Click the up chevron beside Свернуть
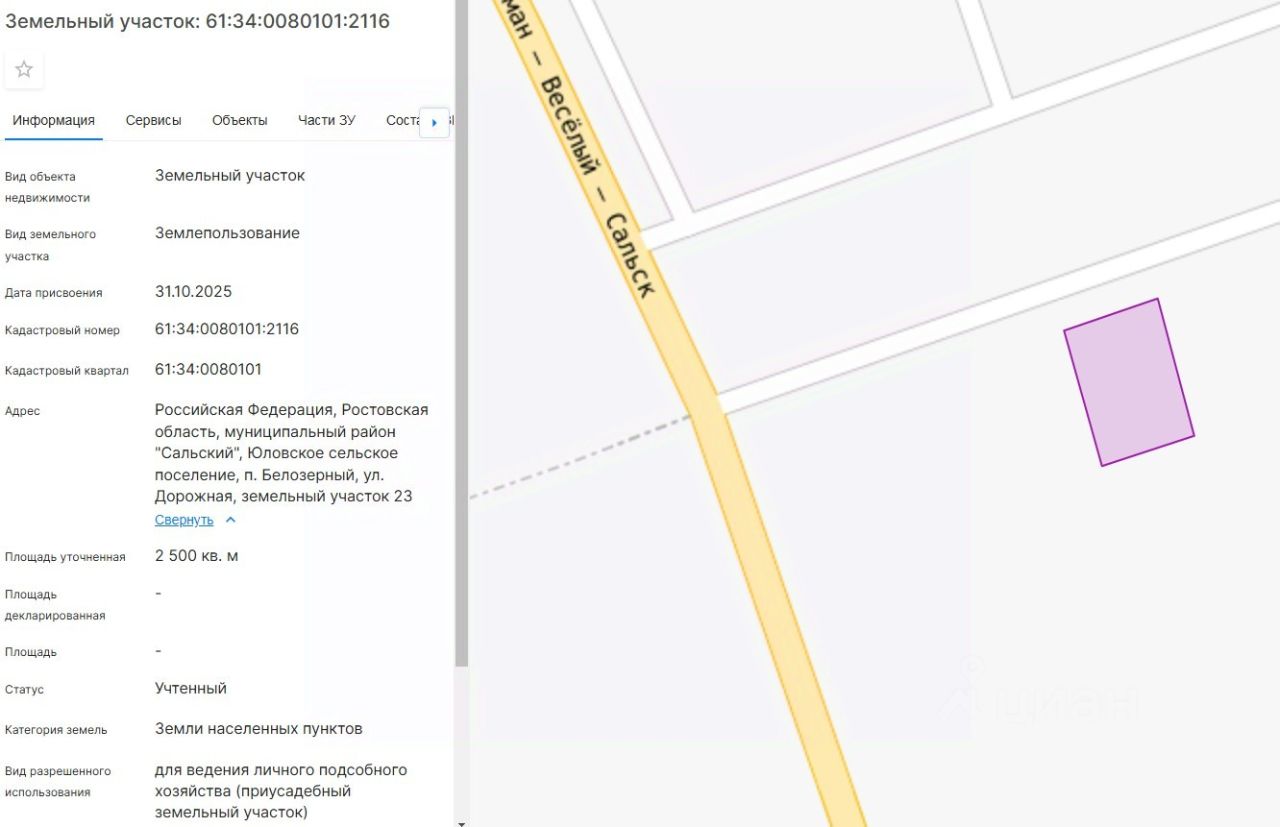This screenshot has height=827, width=1280. point(230,520)
